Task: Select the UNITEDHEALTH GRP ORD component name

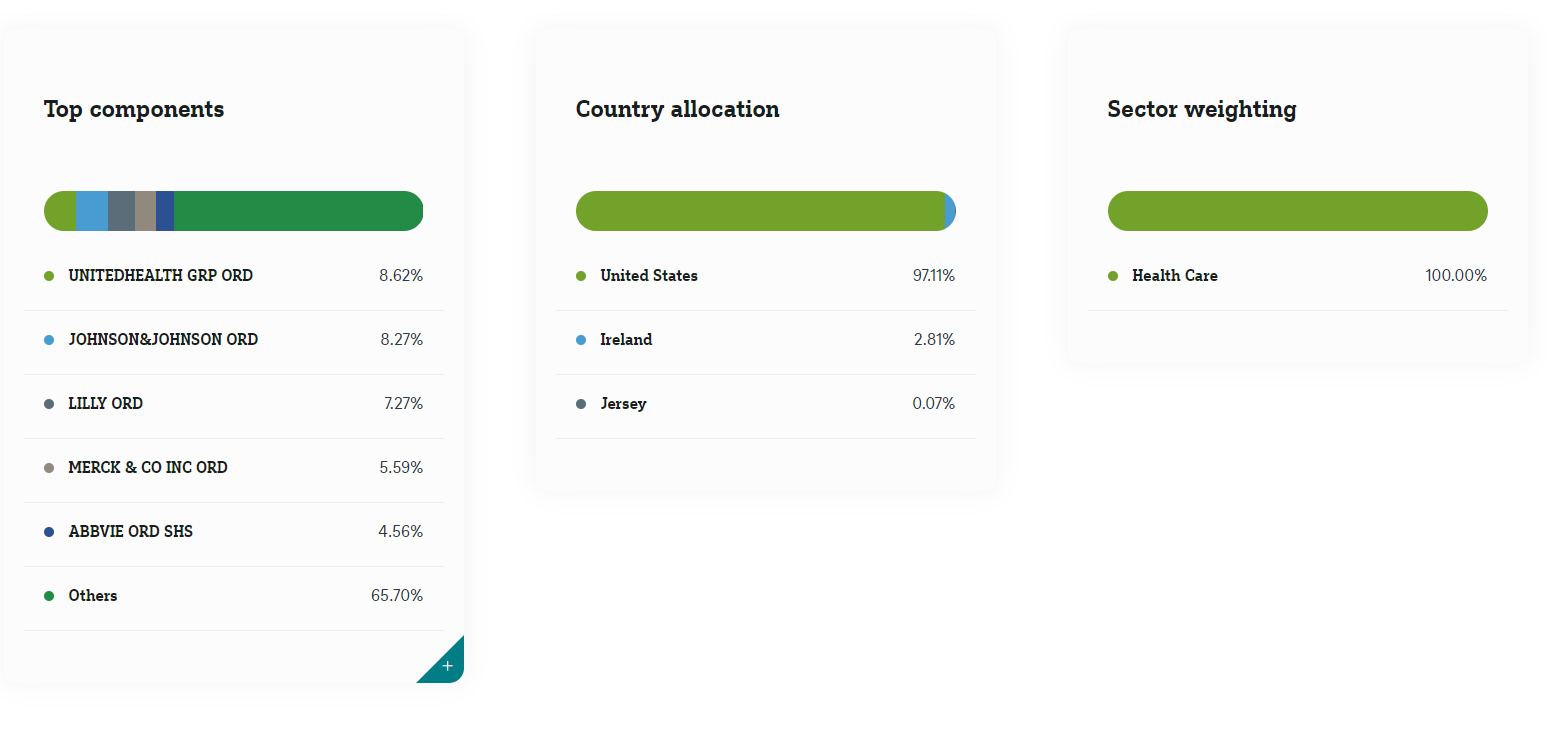Action: coord(160,276)
